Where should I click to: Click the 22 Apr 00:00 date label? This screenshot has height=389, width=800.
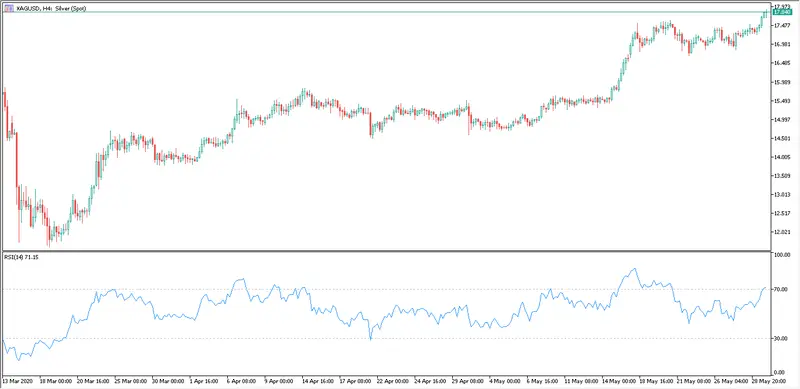392,381
